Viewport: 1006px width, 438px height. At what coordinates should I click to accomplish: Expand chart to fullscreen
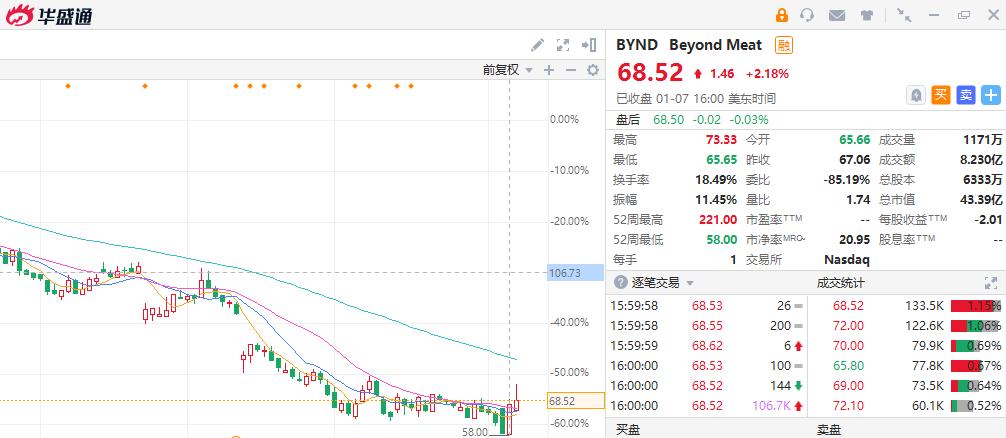point(563,45)
